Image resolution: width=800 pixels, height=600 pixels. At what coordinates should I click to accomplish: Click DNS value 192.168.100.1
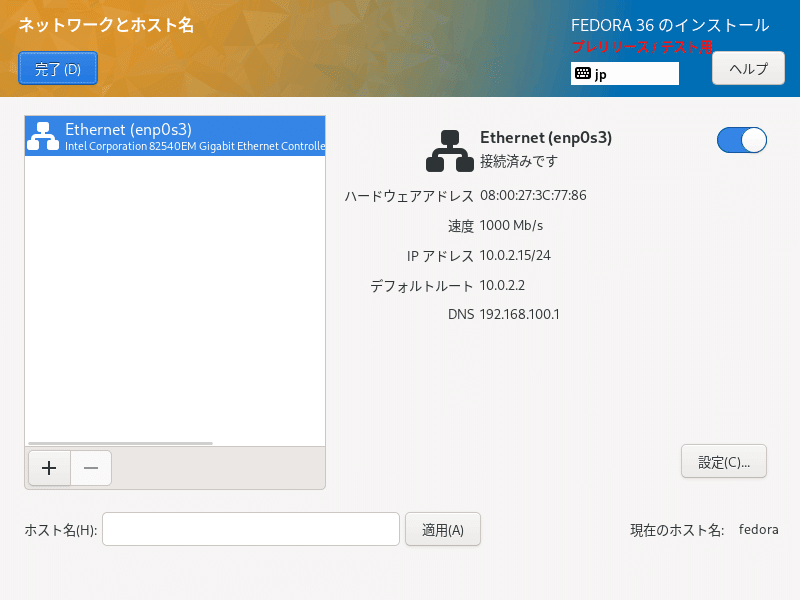[519, 314]
